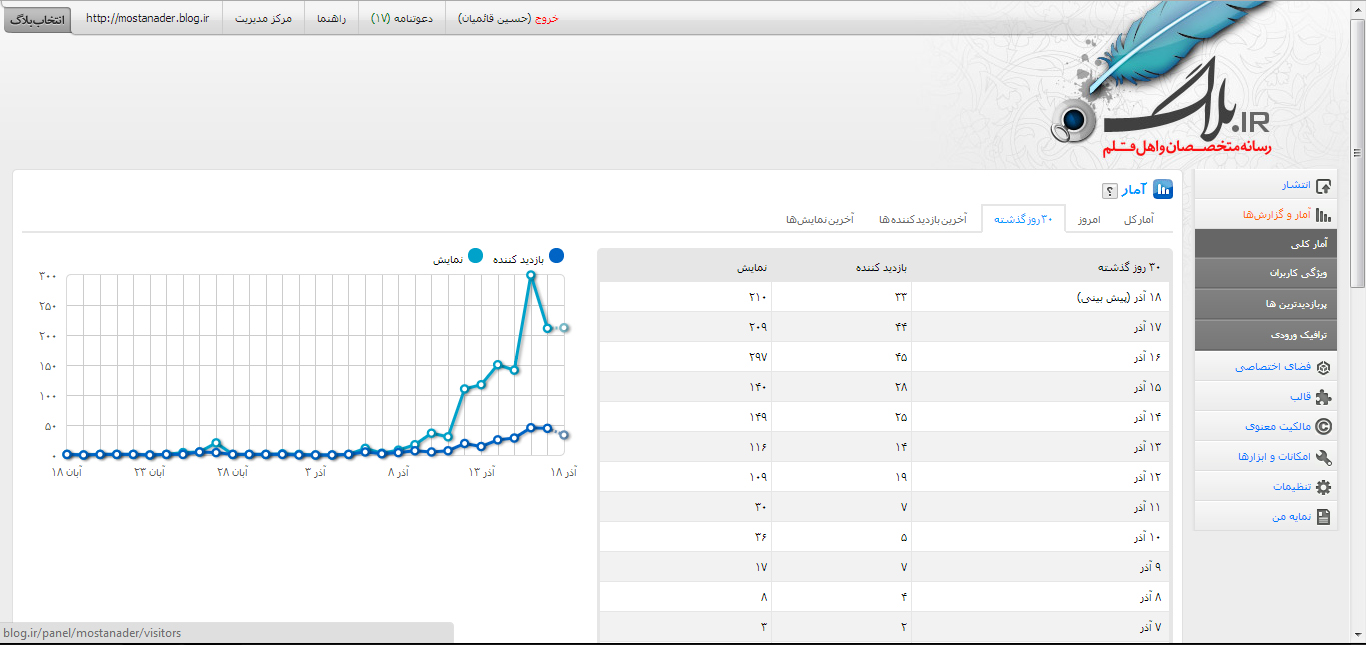Click the puzzle piece template (قالب) icon
The height and width of the screenshot is (645, 1366).
click(1323, 397)
